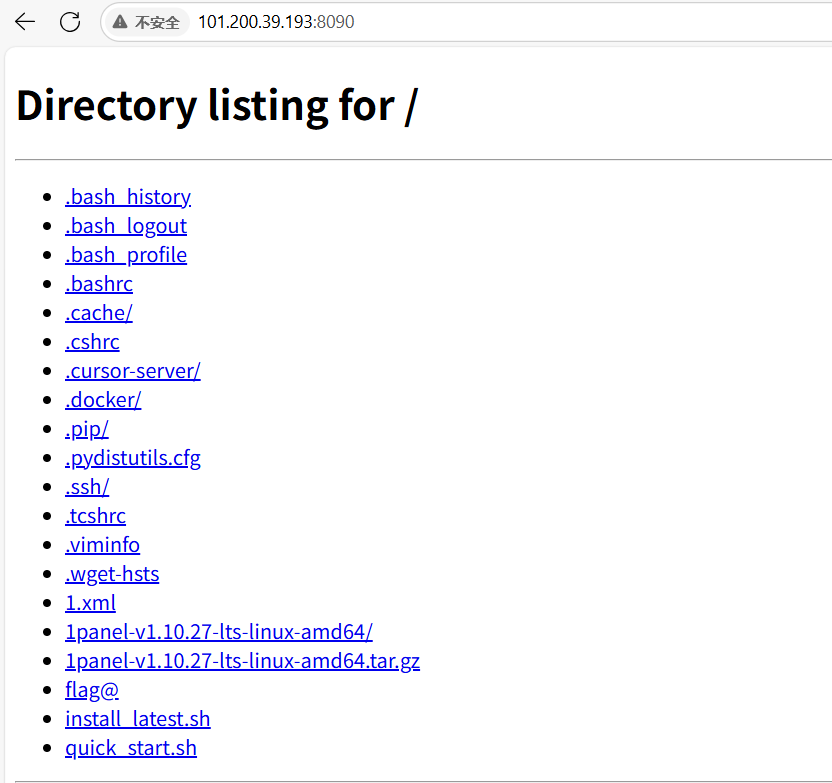Open the install_latest.sh script link
832x783 pixels.
point(137,719)
